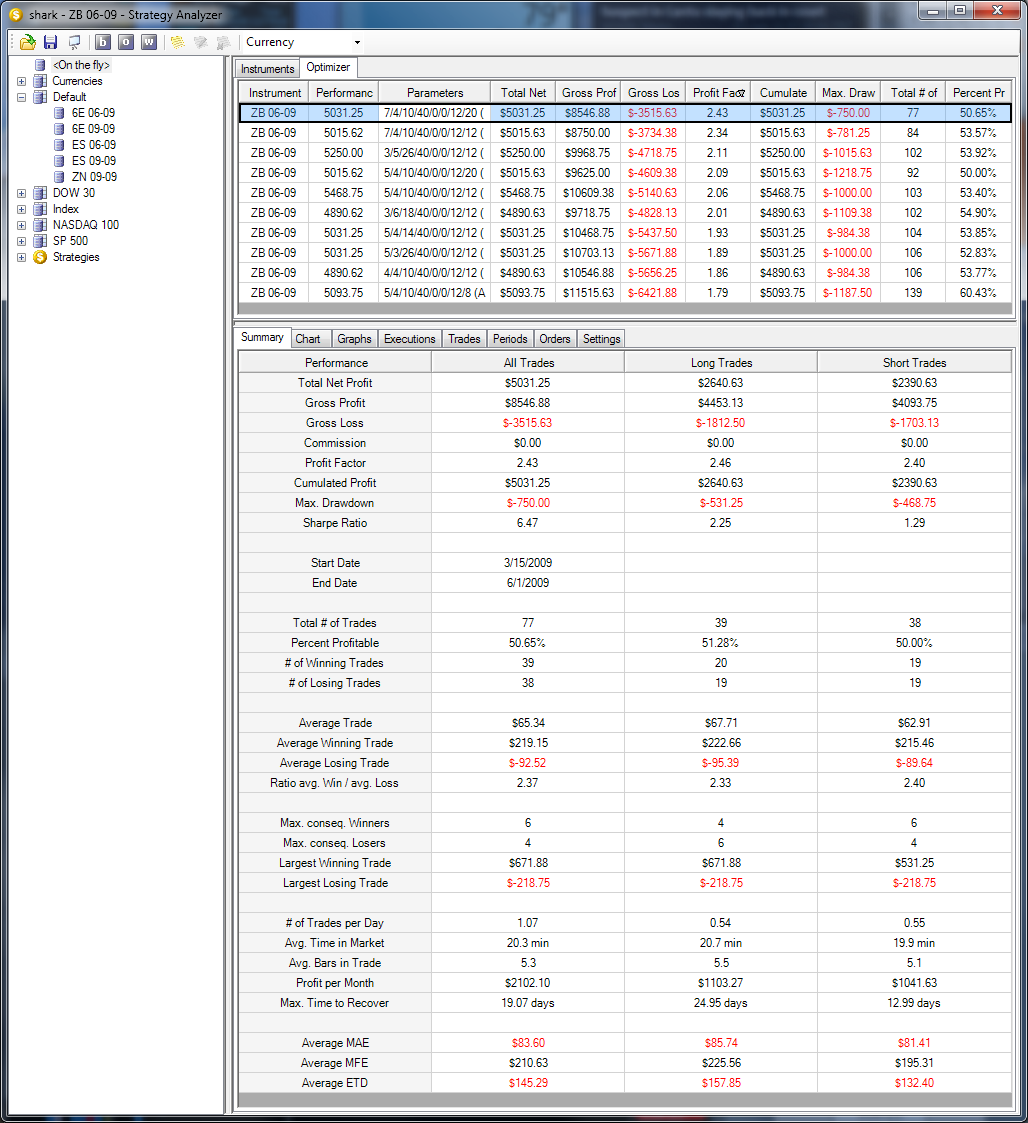The image size is (1028, 1123).
Task: Click the 'w' walk-forward toolbar button
Action: pos(148,42)
